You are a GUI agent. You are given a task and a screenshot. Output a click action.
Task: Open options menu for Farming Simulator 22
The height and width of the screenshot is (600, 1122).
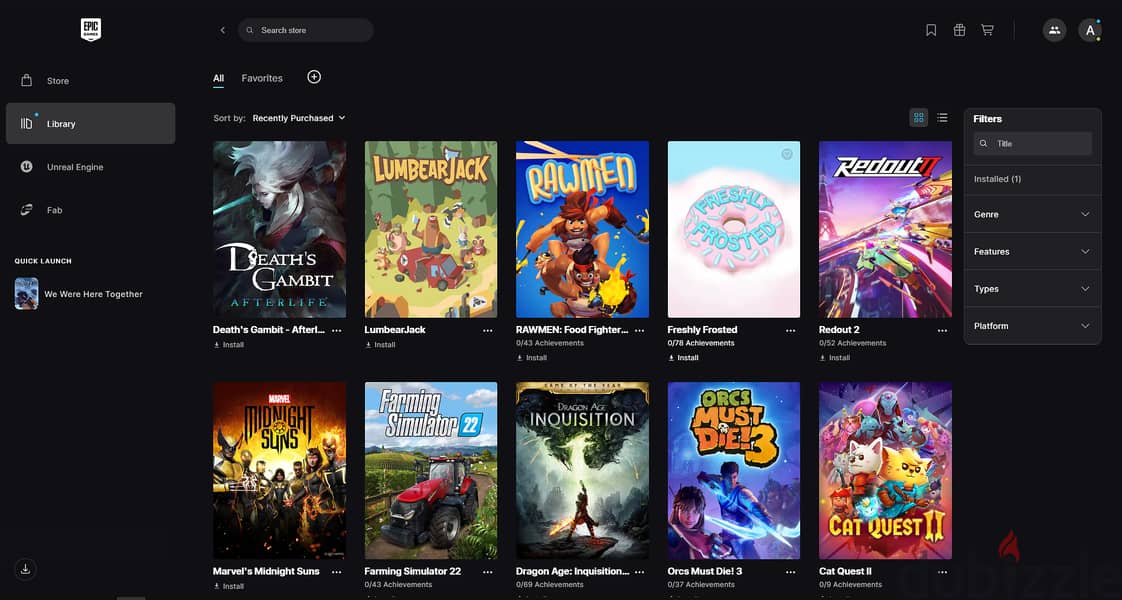click(488, 572)
